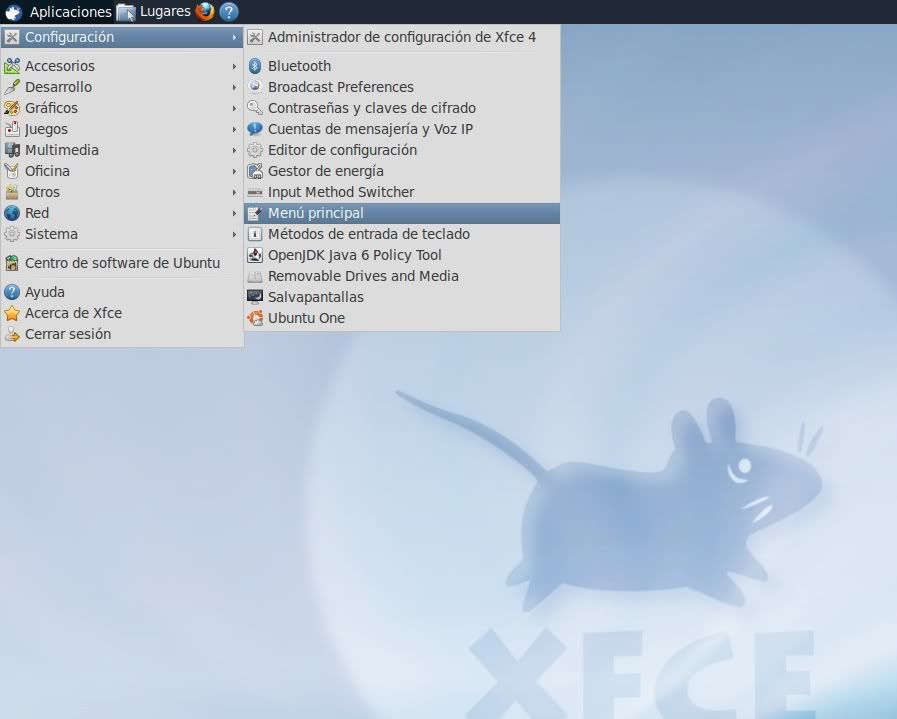Select the Configuración menu category
The width and height of the screenshot is (897, 719).
click(x=122, y=37)
